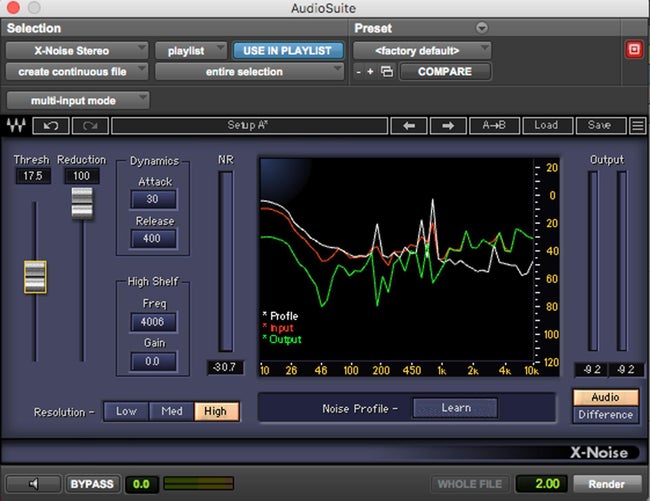Switch monitoring to Audio
This screenshot has height=501, width=650.
606,397
